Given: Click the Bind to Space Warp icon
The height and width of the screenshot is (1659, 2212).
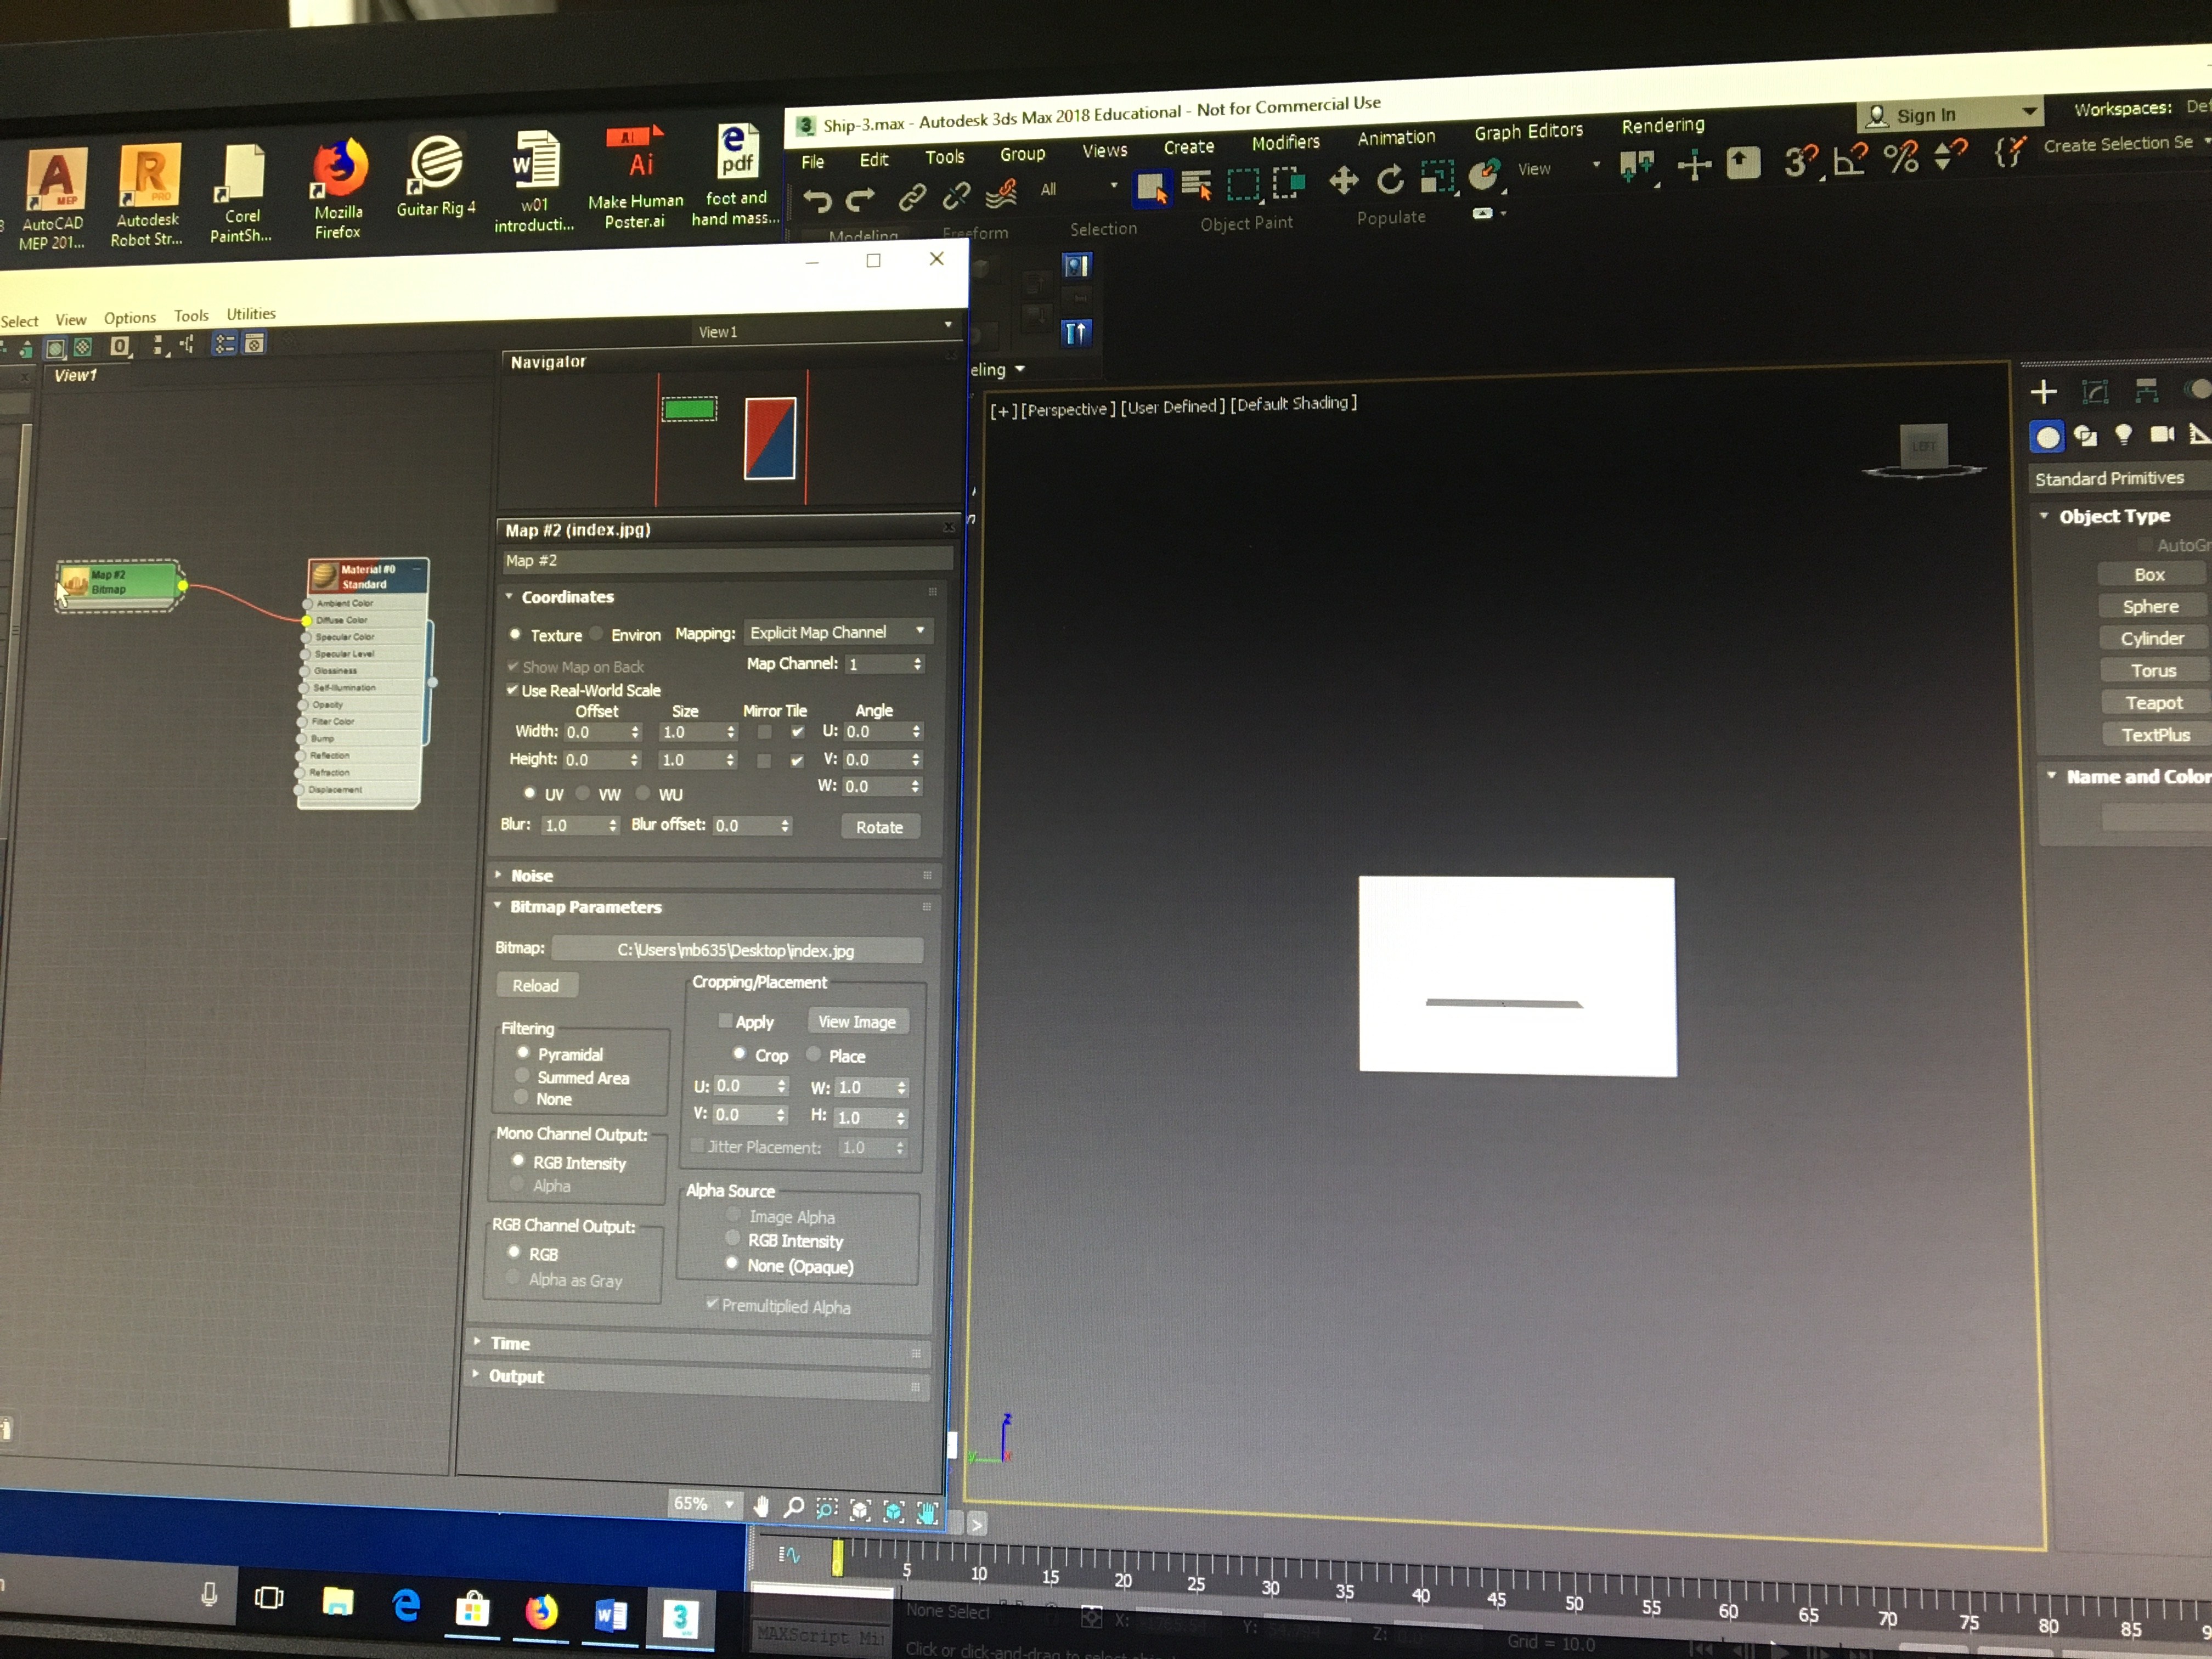Looking at the screenshot, I should pyautogui.click(x=1002, y=193).
